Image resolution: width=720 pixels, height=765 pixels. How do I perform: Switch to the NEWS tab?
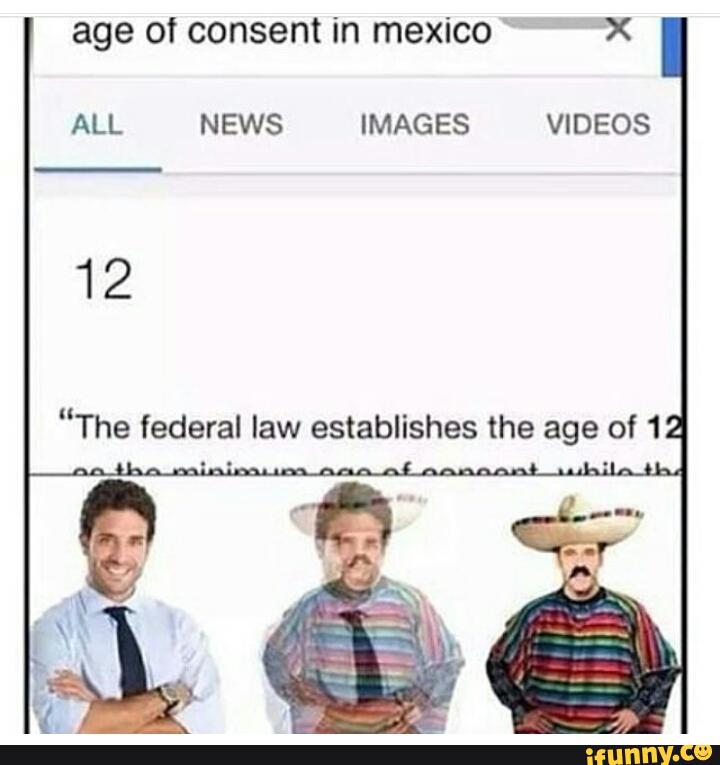241,124
